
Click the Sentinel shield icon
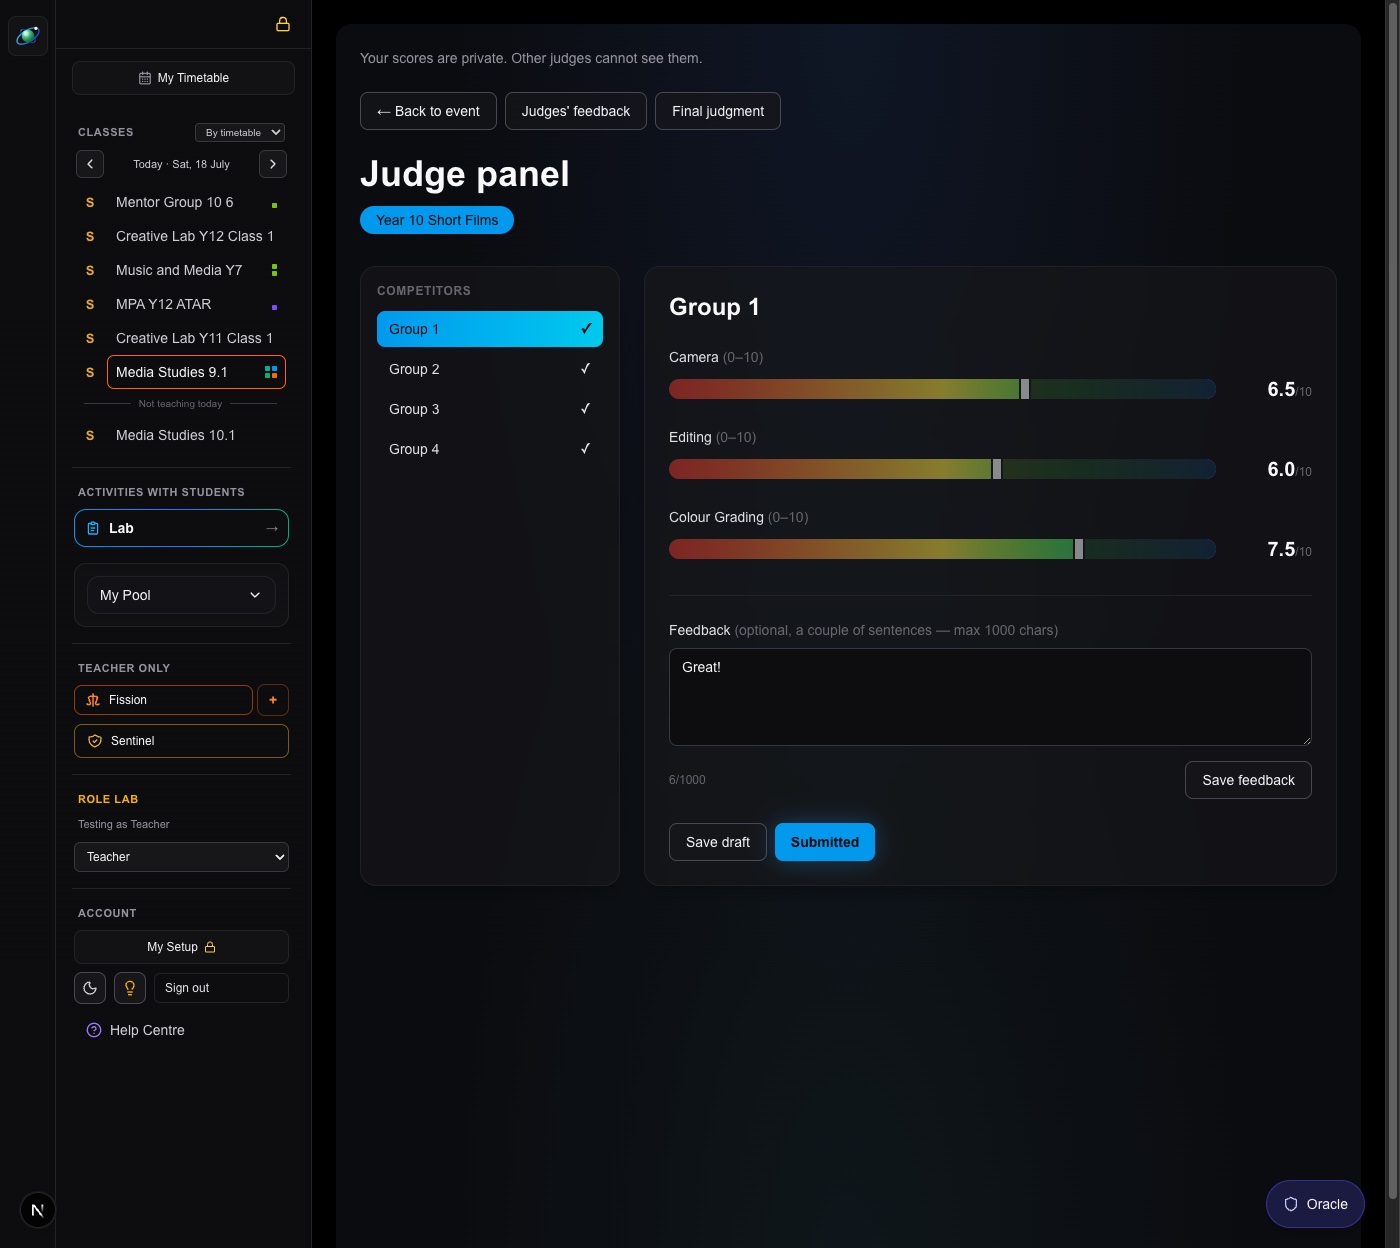pos(95,741)
